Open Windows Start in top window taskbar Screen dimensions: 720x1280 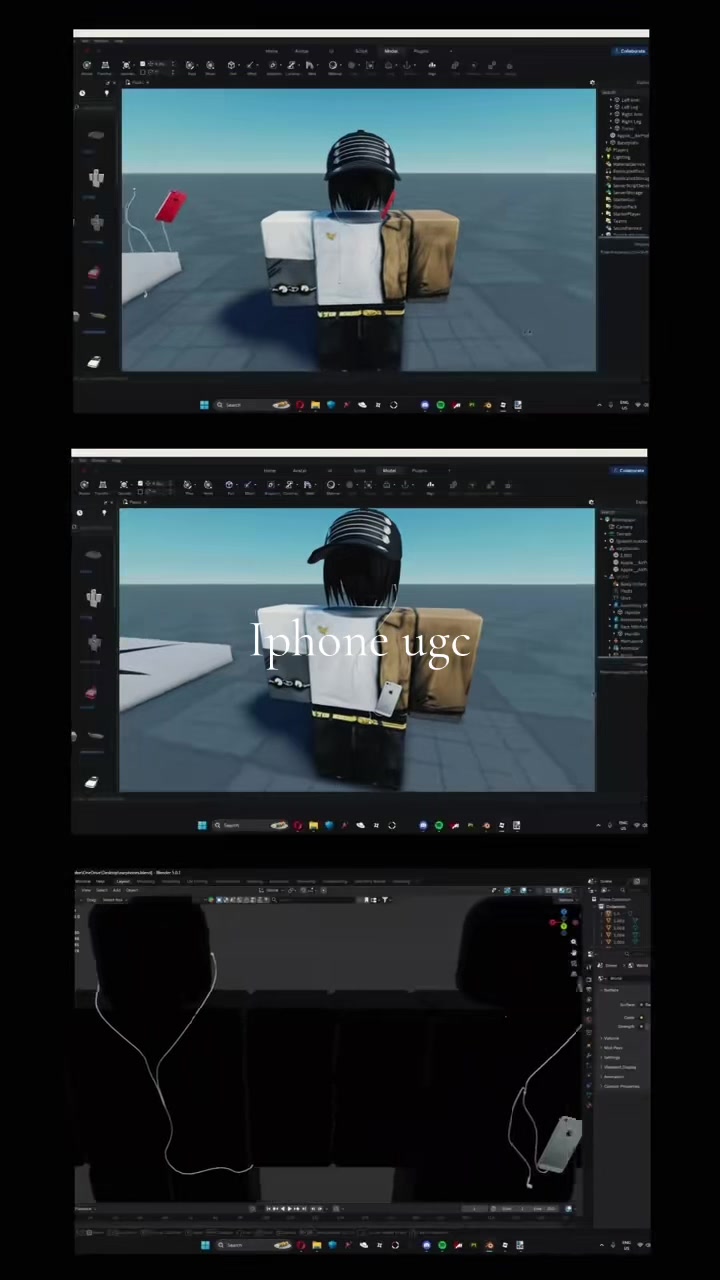click(x=204, y=405)
